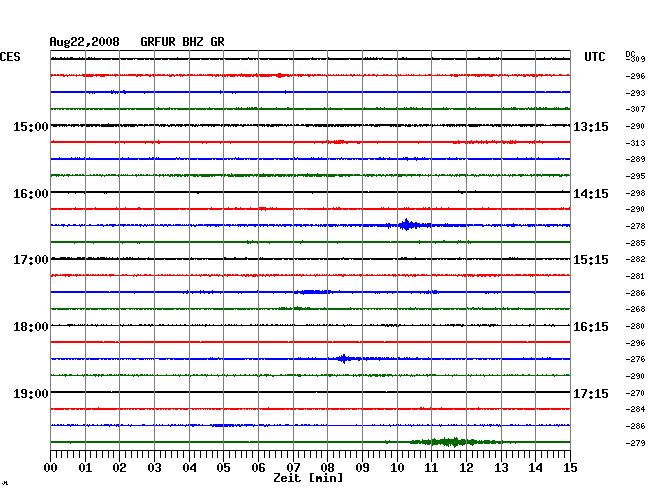Click the DC offset value -276

coord(635,359)
